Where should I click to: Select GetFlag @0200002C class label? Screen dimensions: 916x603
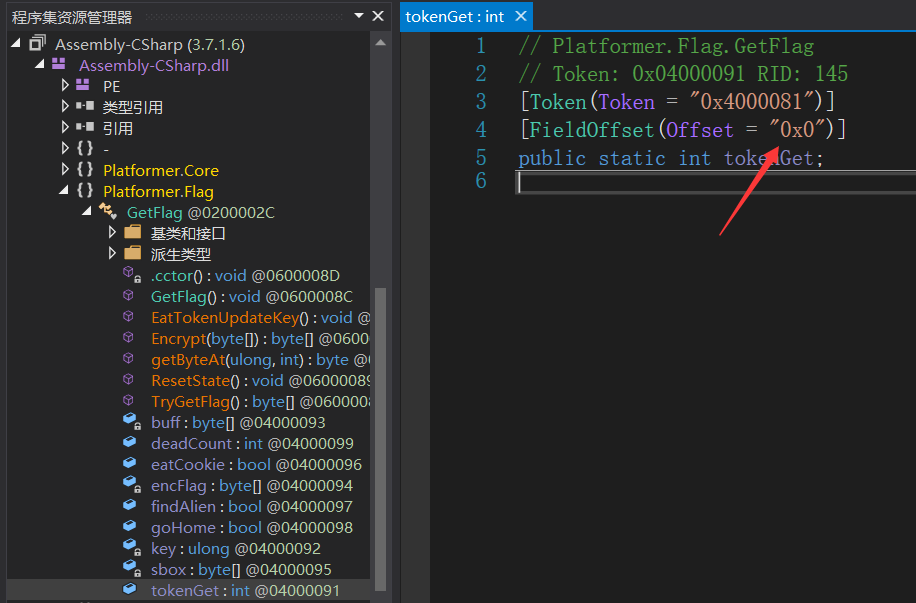pyautogui.click(x=200, y=213)
